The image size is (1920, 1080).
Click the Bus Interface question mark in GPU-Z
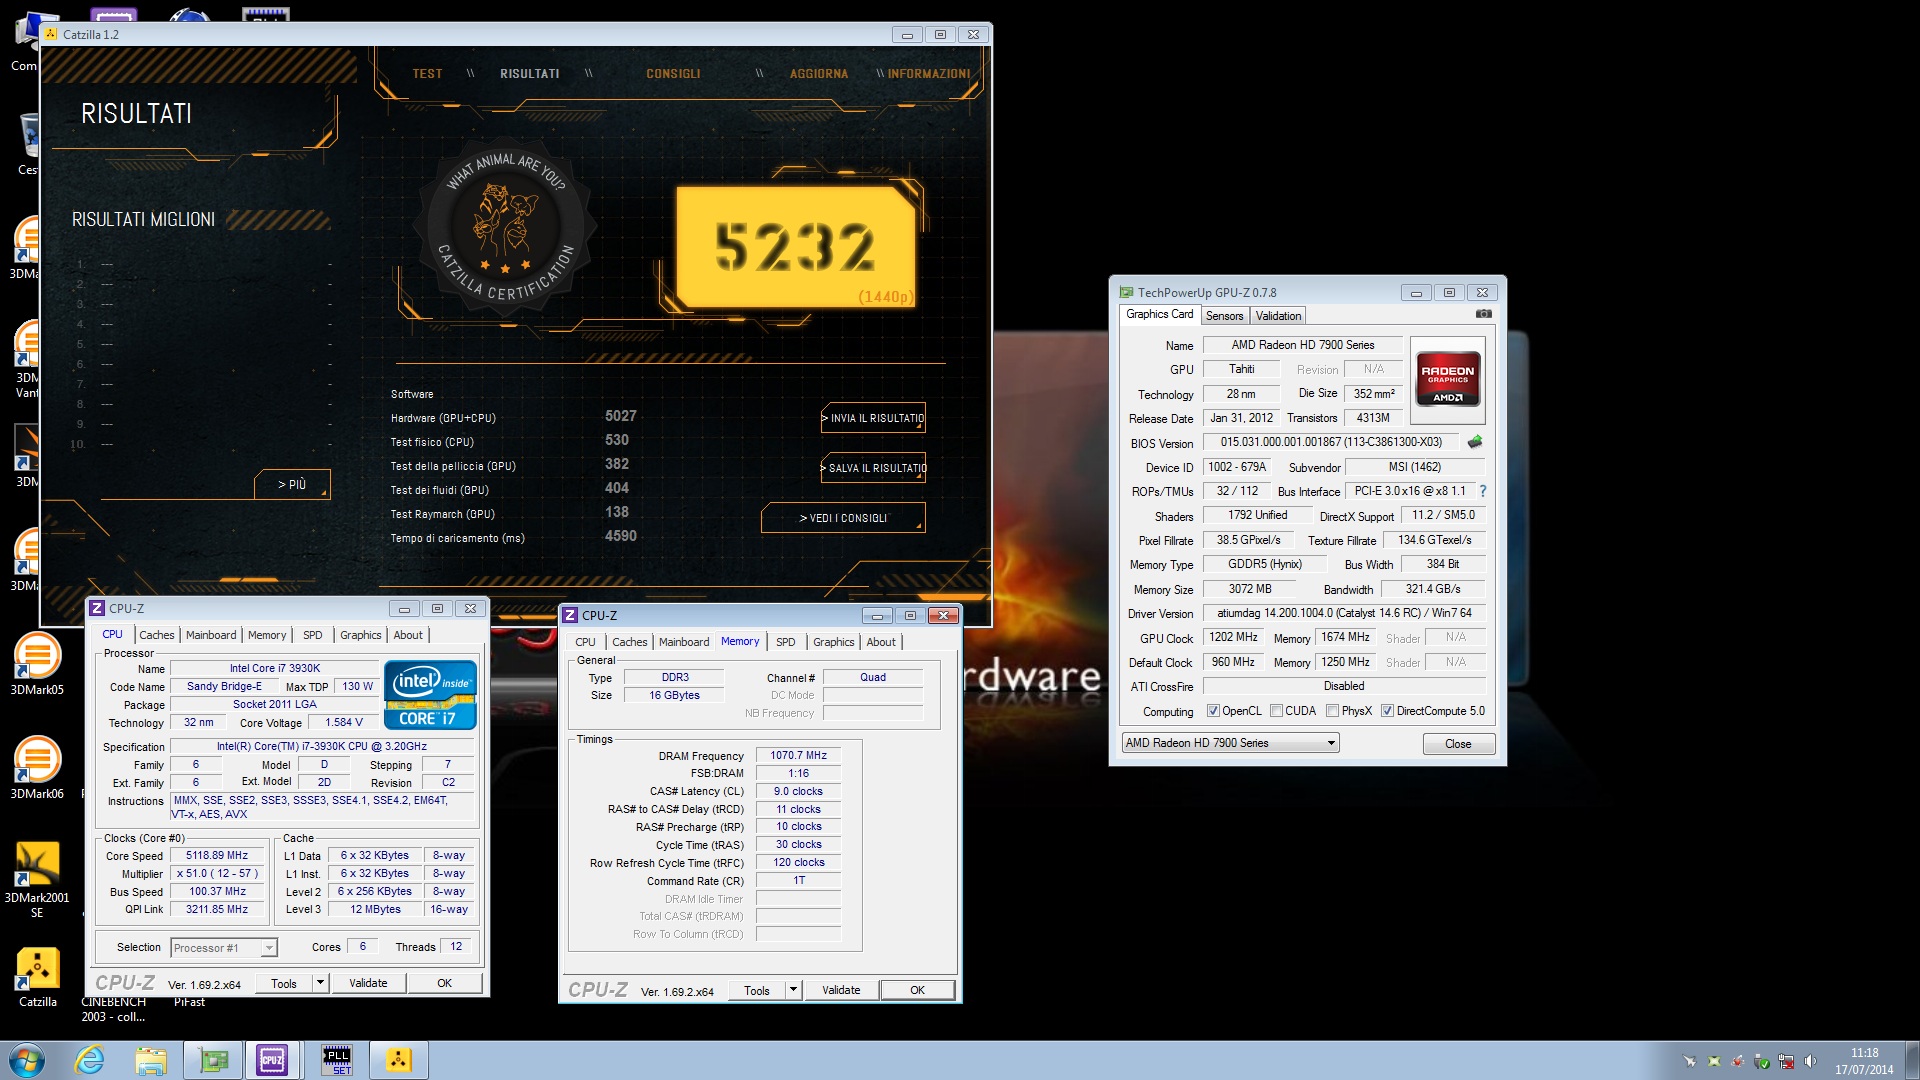coord(1482,491)
